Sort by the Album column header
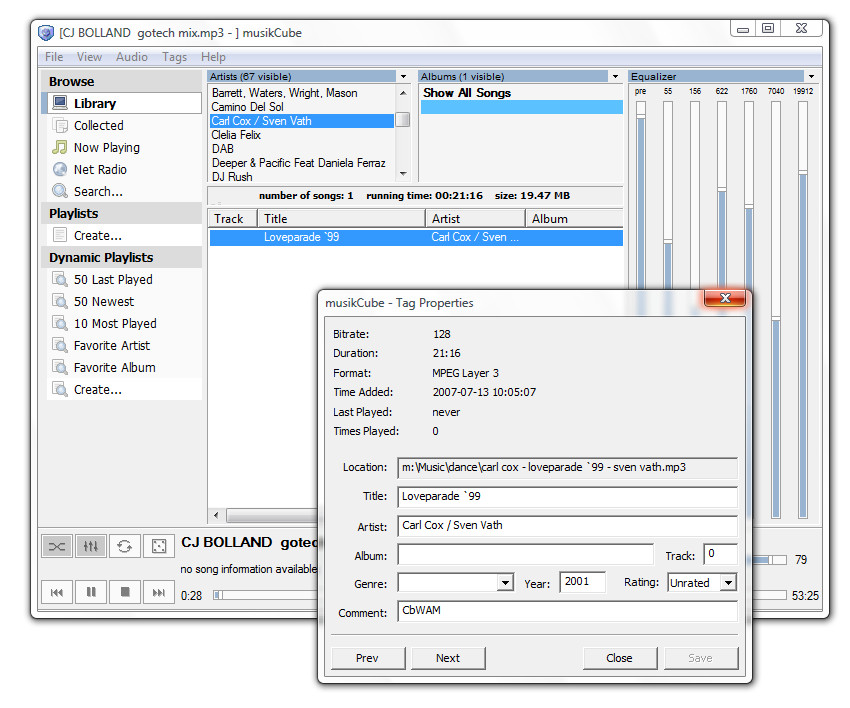Screen dimensions: 850x708 point(574,219)
